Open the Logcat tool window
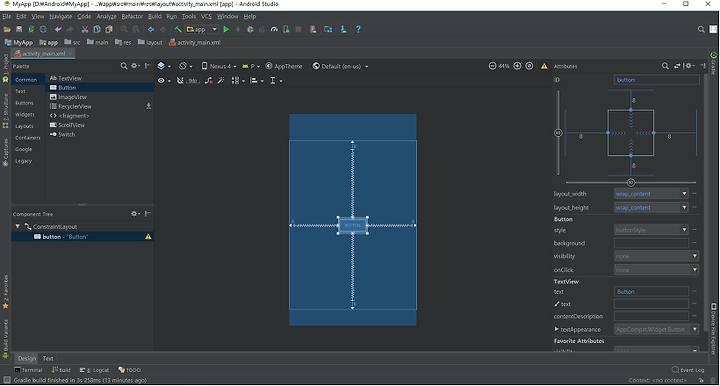The width and height of the screenshot is (720, 386). (94, 370)
